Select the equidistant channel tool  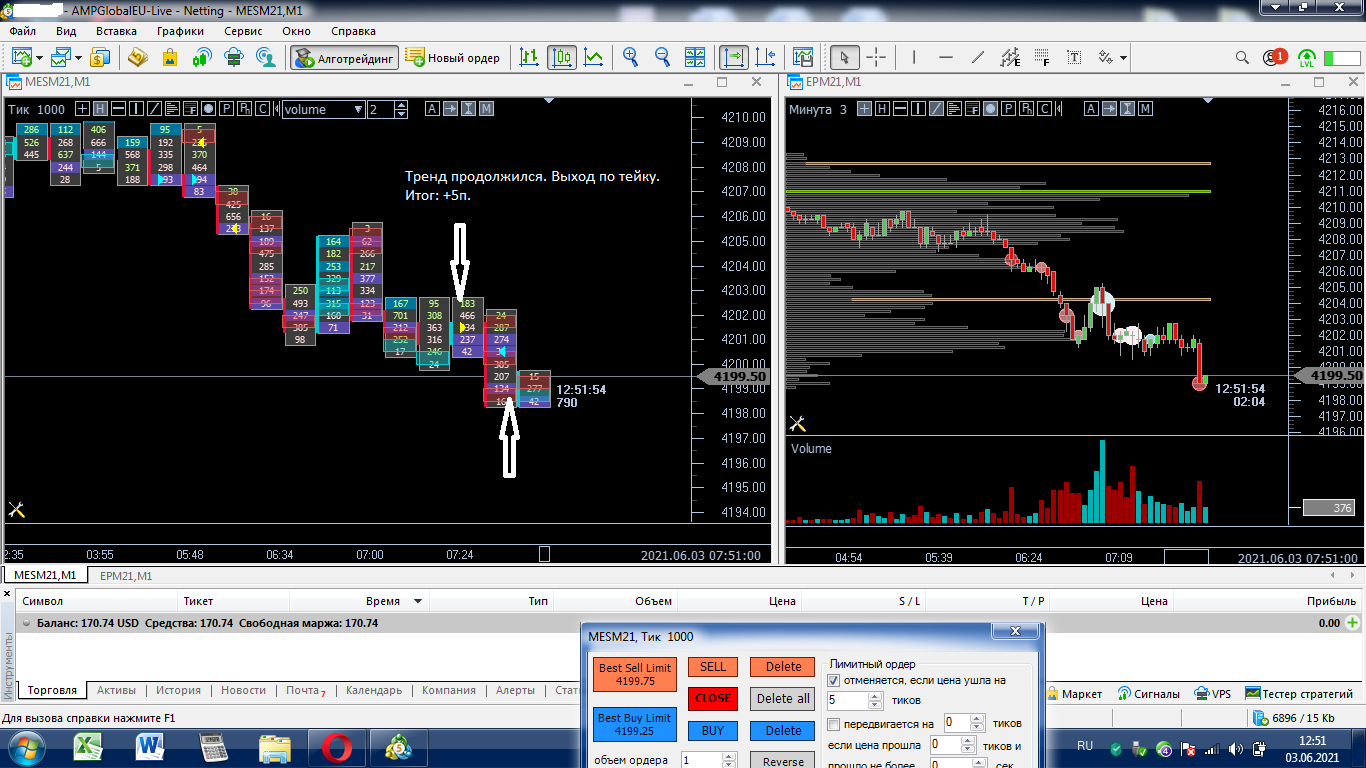[1010, 57]
